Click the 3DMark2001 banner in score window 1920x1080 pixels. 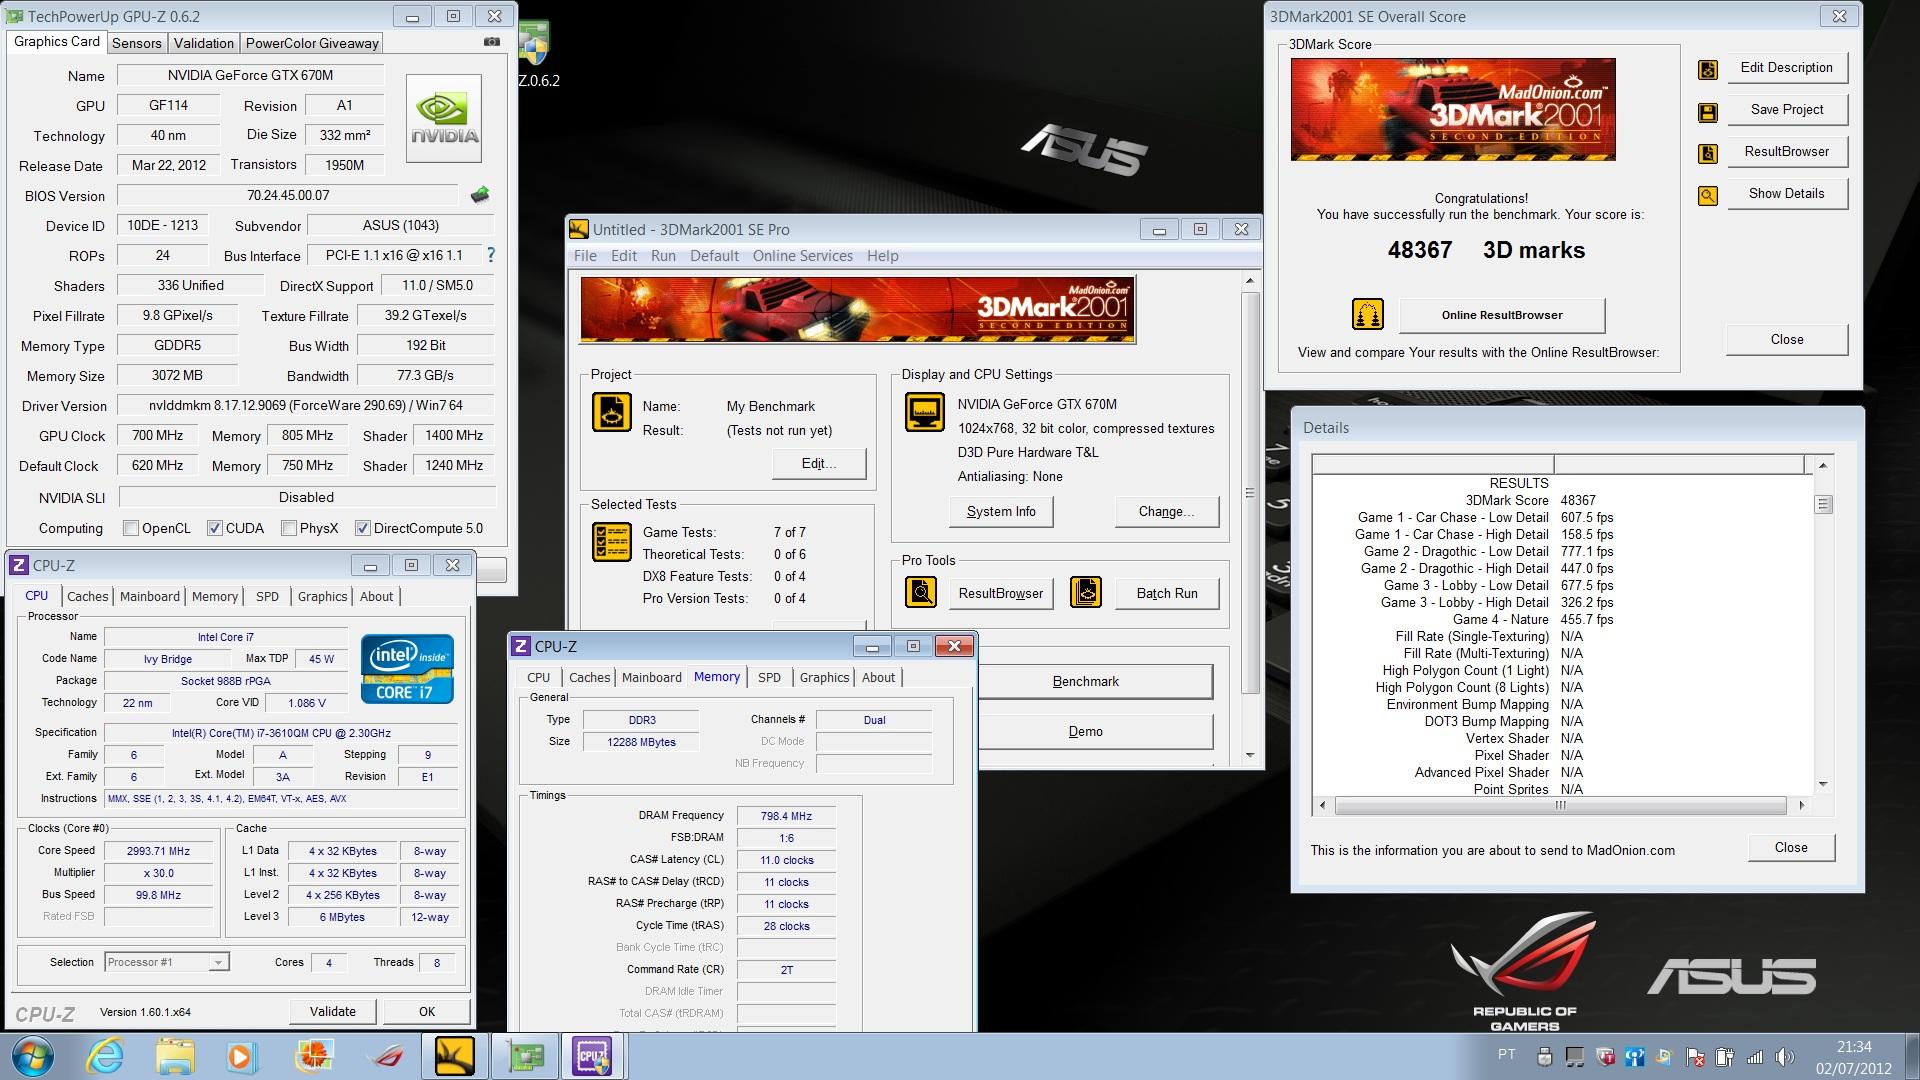tap(1453, 109)
